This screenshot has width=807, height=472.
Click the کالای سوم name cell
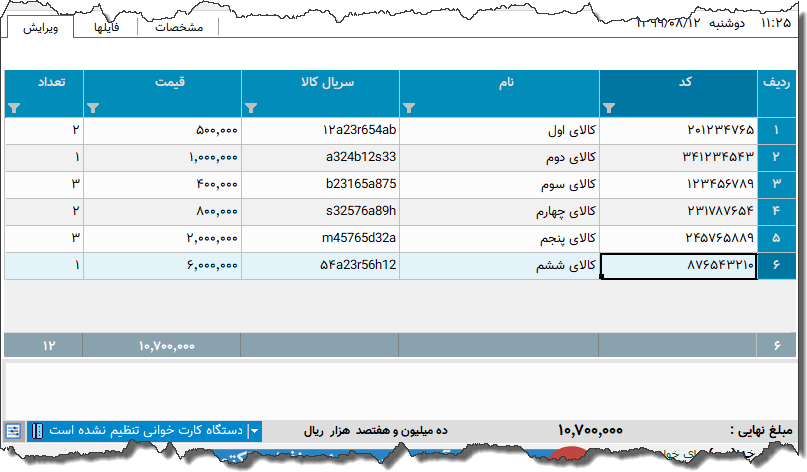coord(500,184)
